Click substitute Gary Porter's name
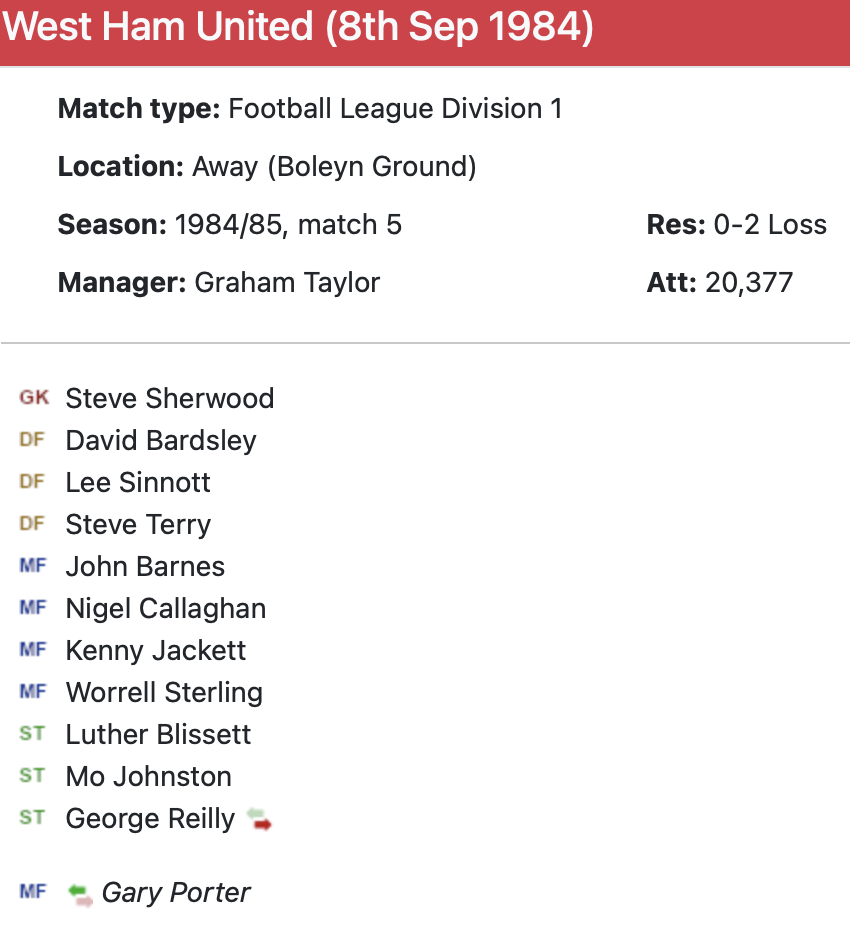850x950 pixels. [176, 892]
